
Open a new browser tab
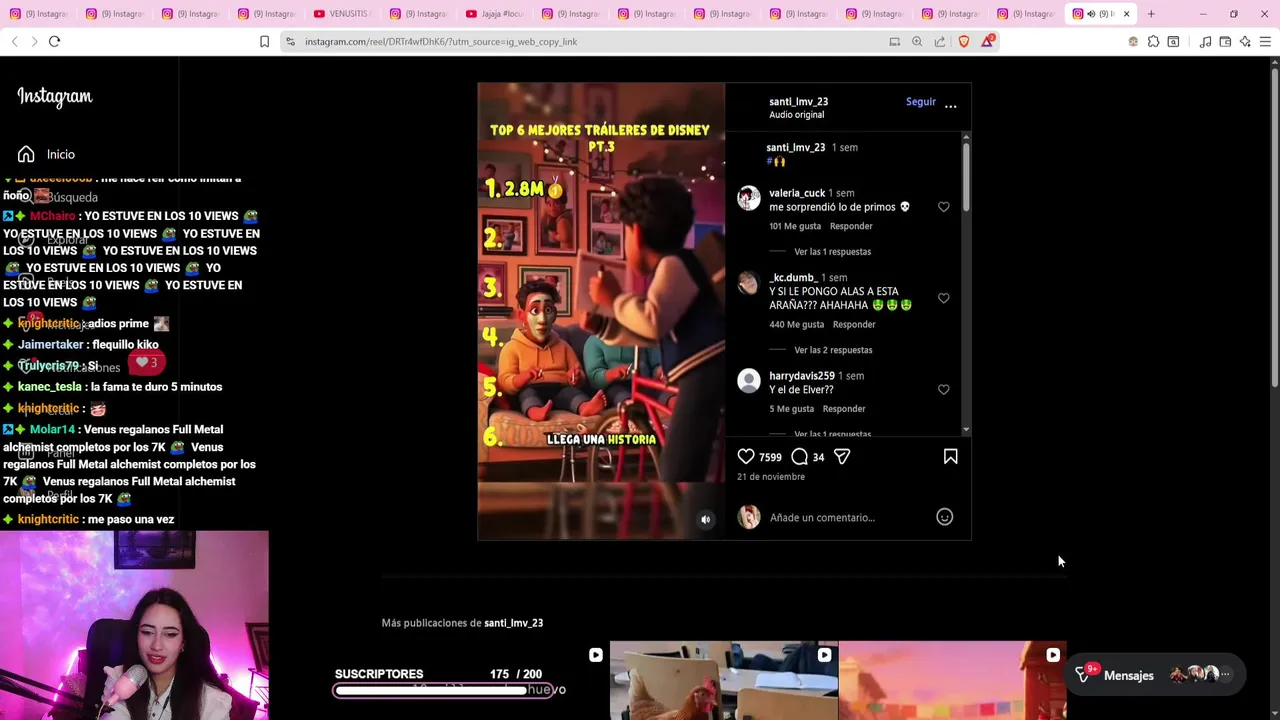tap(1151, 14)
